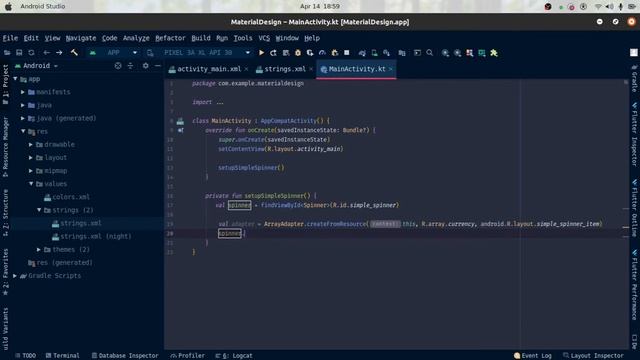
Task: Expand the mipmap folder
Action: (31, 171)
